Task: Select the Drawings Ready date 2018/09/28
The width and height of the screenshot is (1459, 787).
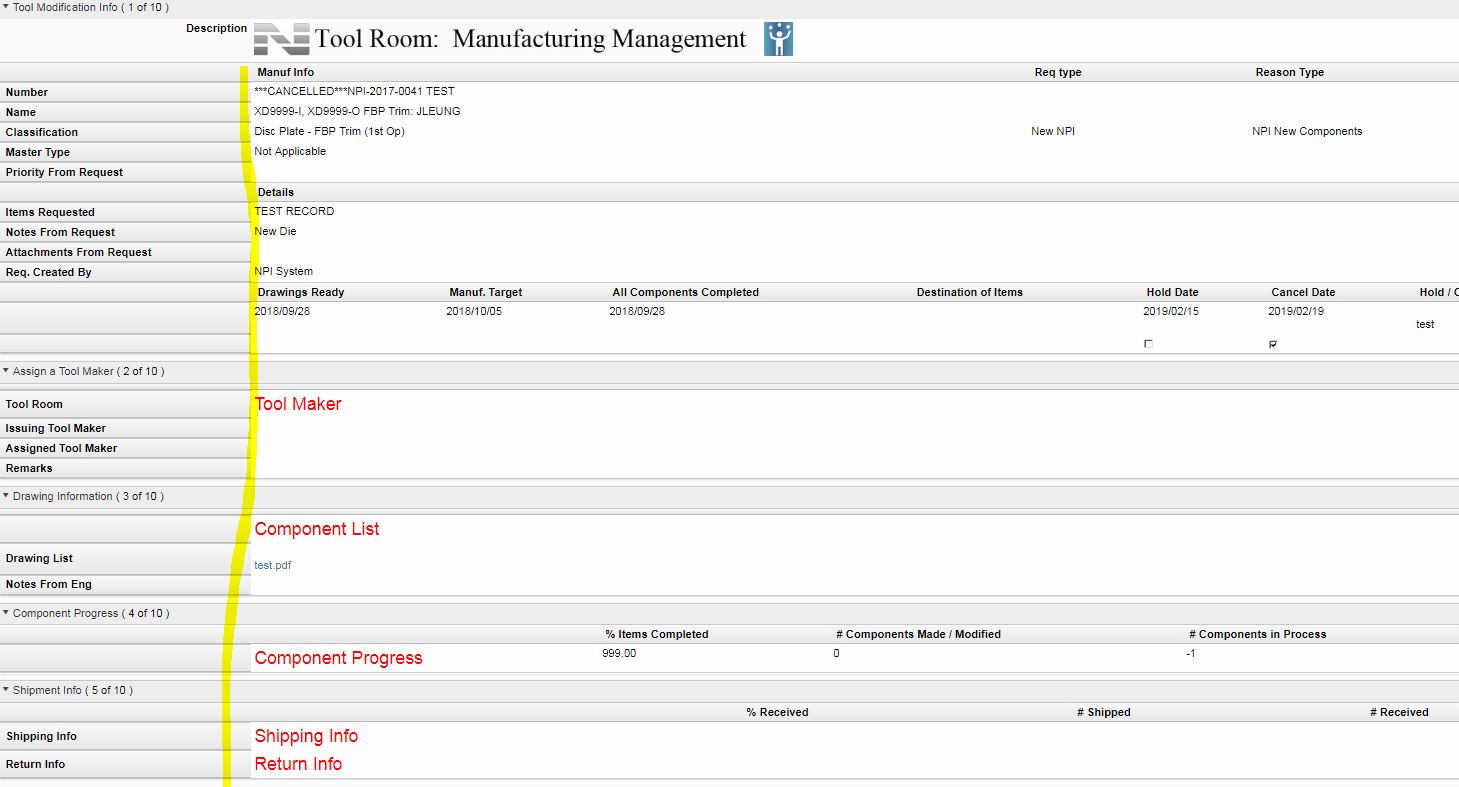Action: click(x=282, y=311)
